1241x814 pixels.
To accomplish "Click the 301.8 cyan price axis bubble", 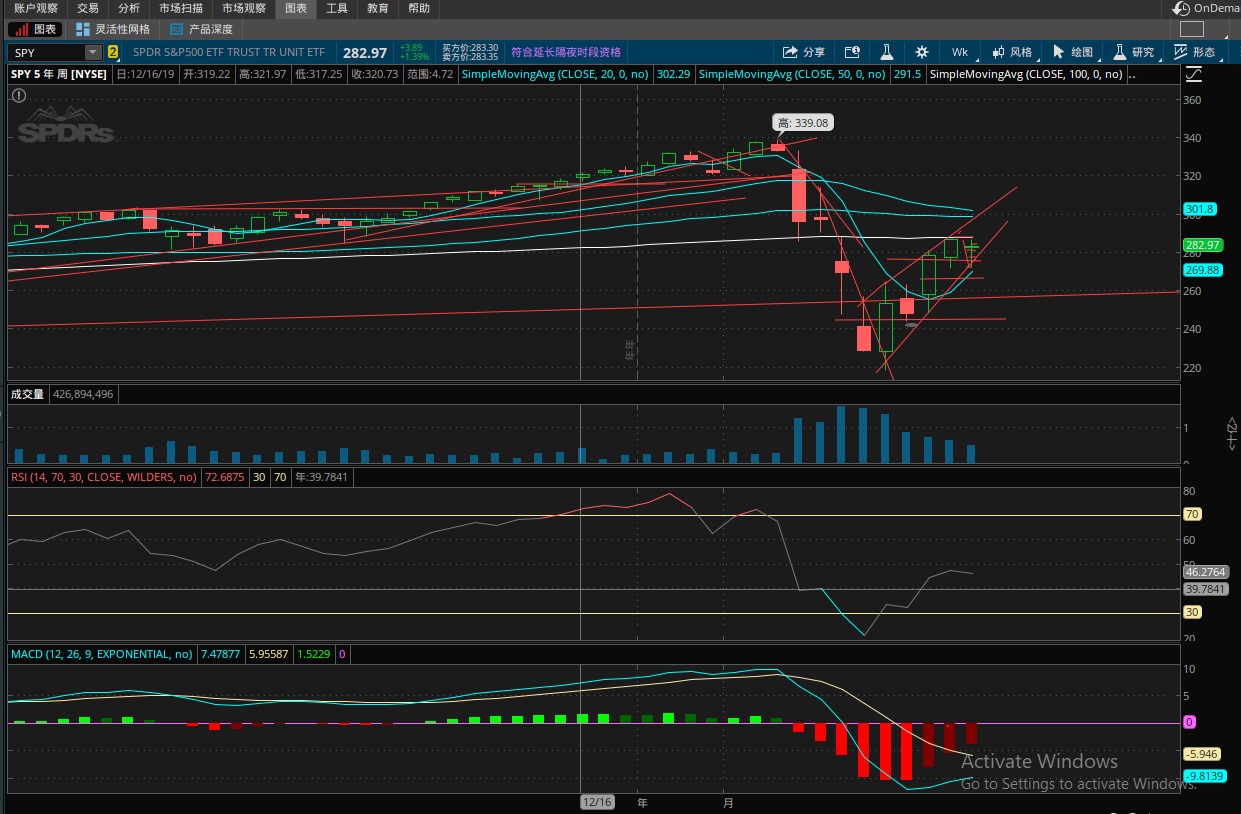I will tap(1199, 209).
